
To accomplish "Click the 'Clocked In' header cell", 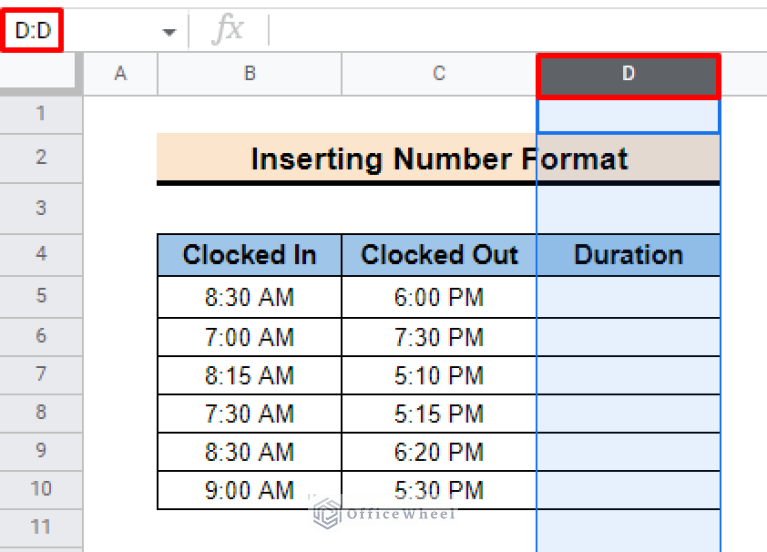I will [x=249, y=255].
